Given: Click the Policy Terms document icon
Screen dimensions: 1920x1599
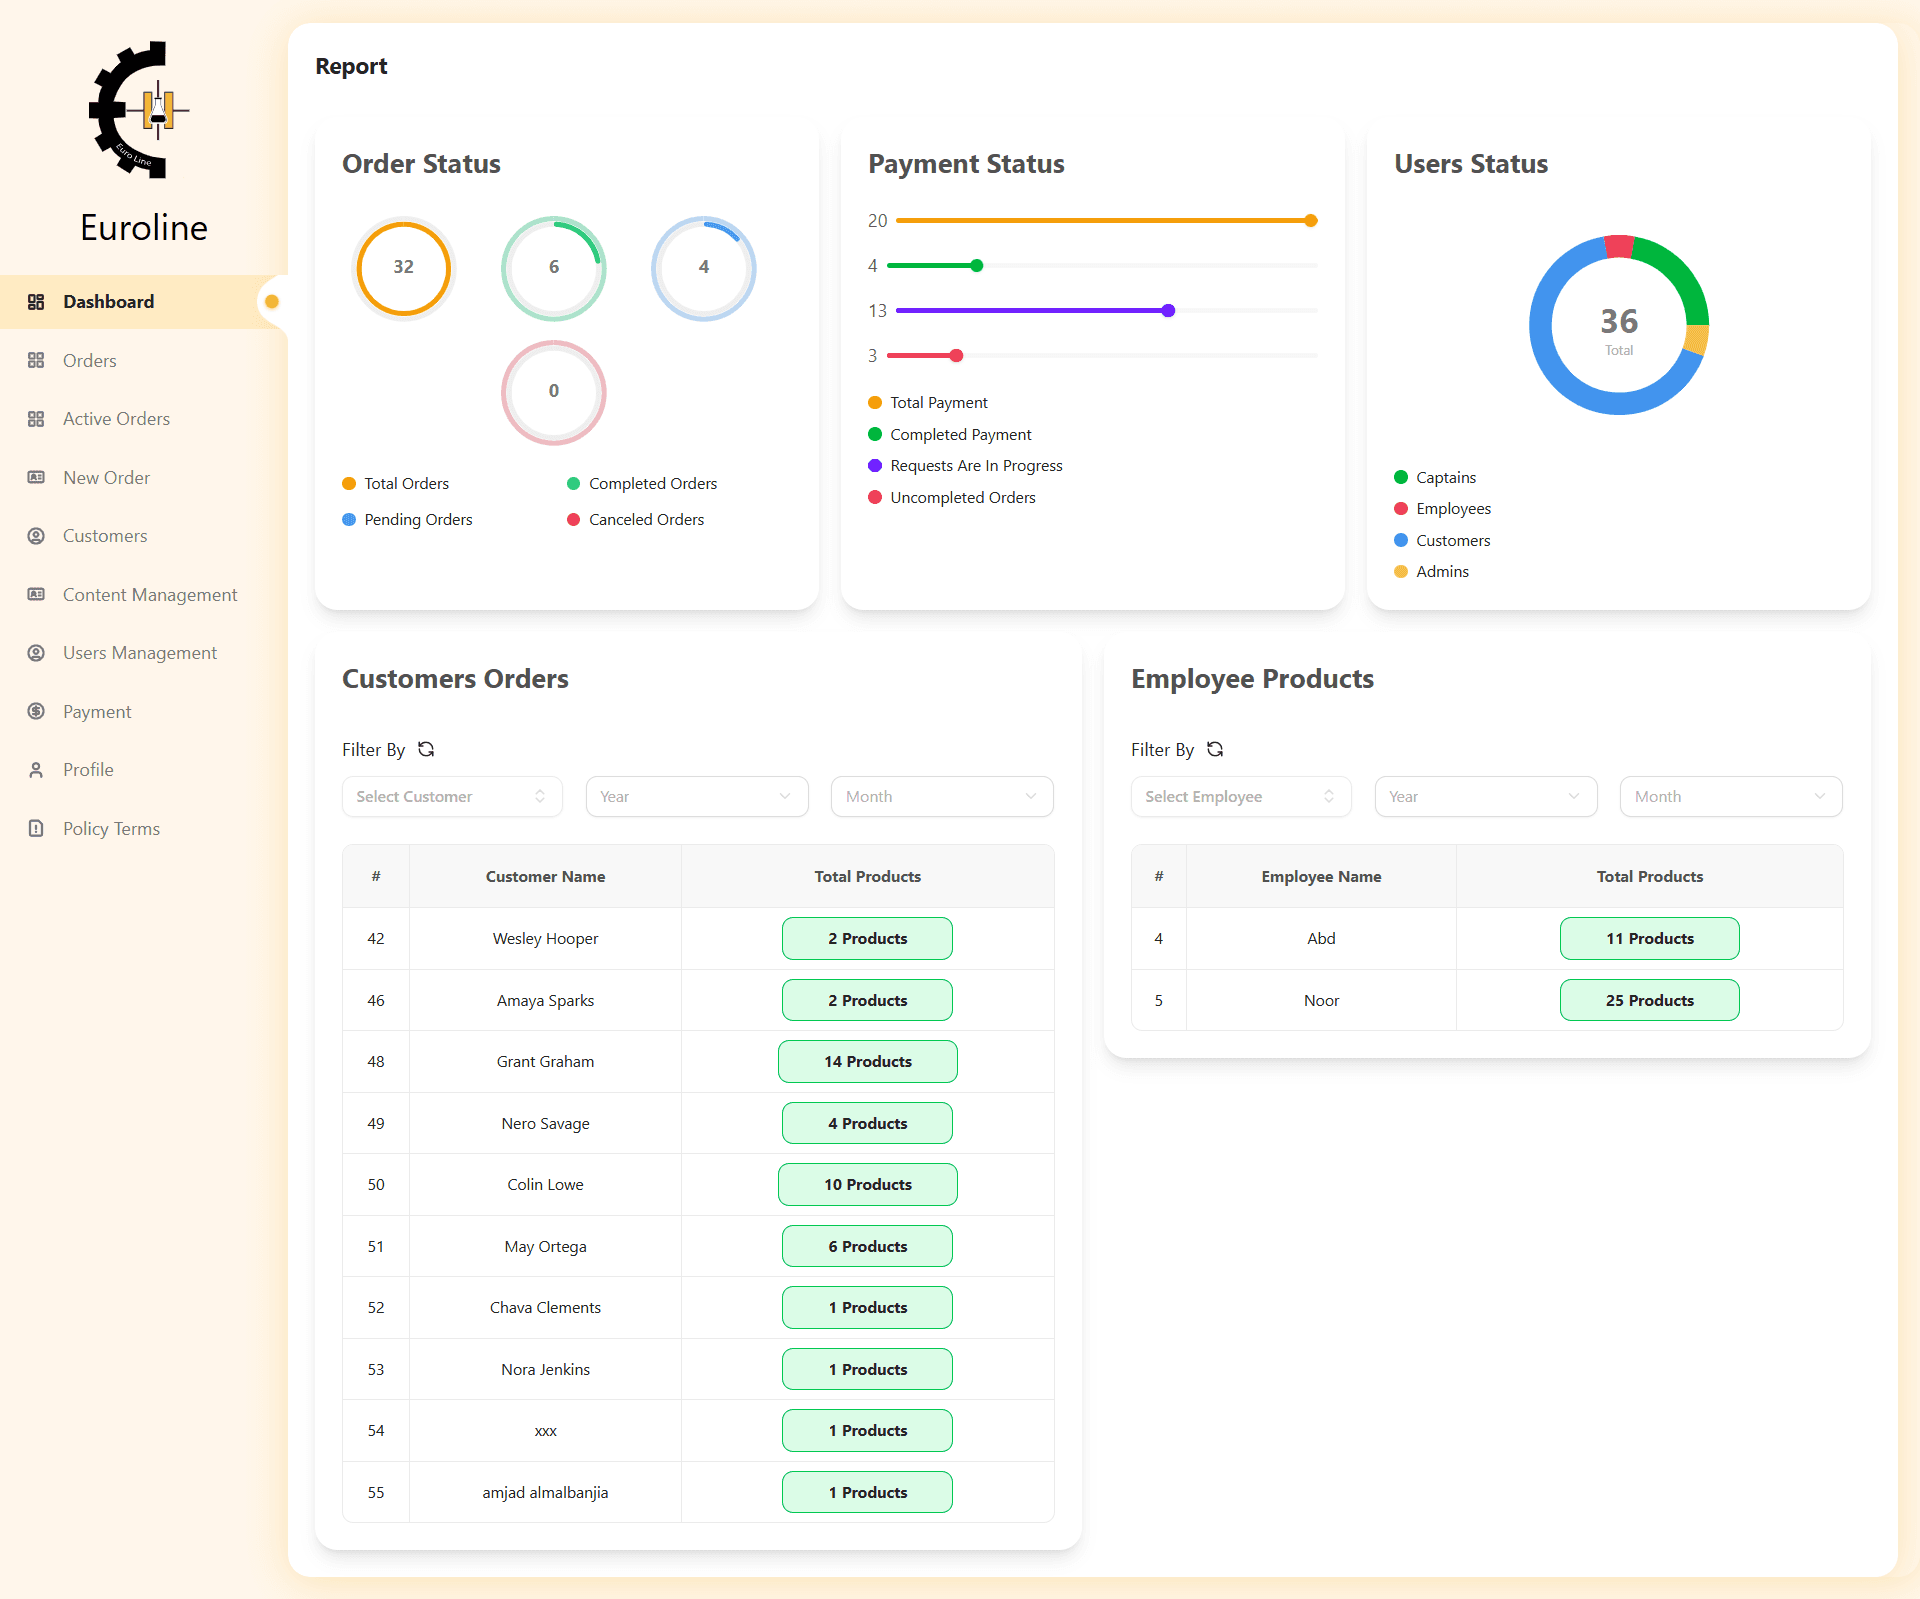Looking at the screenshot, I should click(x=36, y=829).
